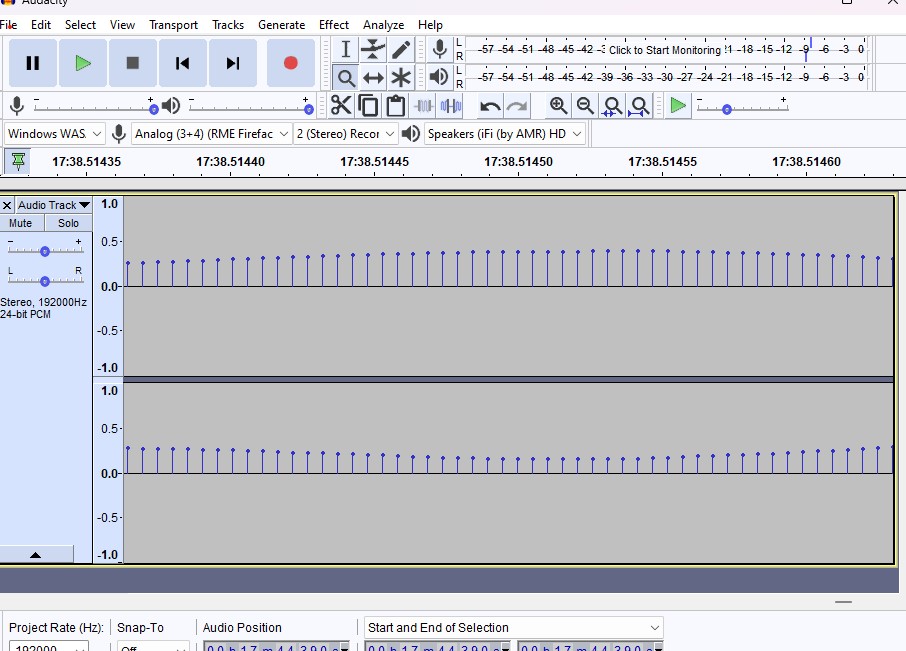Click the recording volume slider handle
This screenshot has width=906, height=651.
point(153,109)
